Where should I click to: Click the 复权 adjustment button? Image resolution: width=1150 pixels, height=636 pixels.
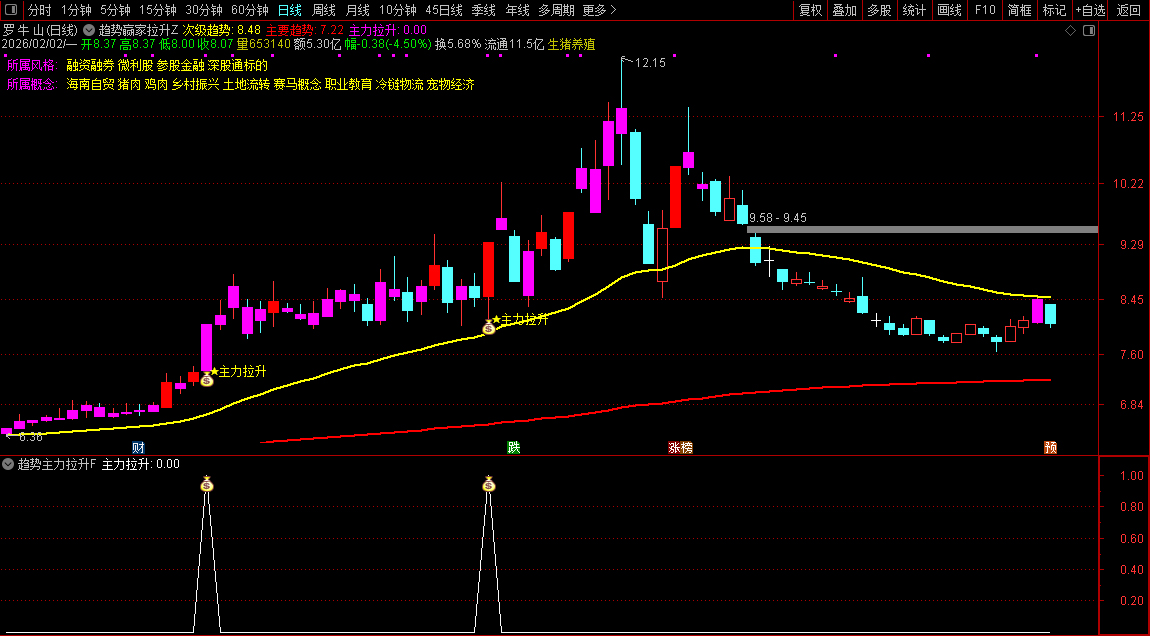coord(810,10)
